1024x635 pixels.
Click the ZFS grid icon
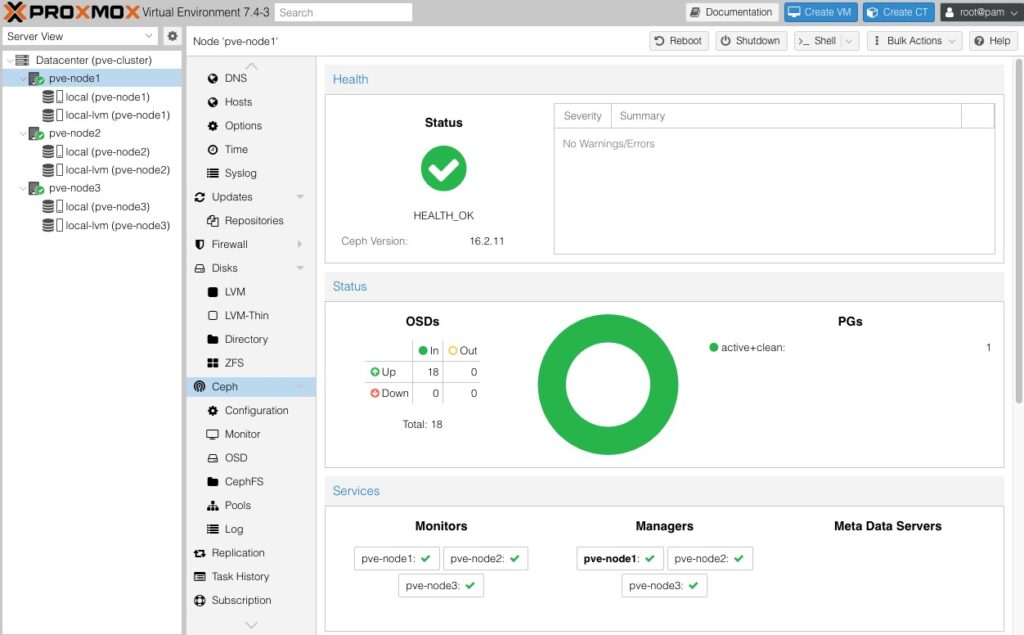(x=212, y=363)
